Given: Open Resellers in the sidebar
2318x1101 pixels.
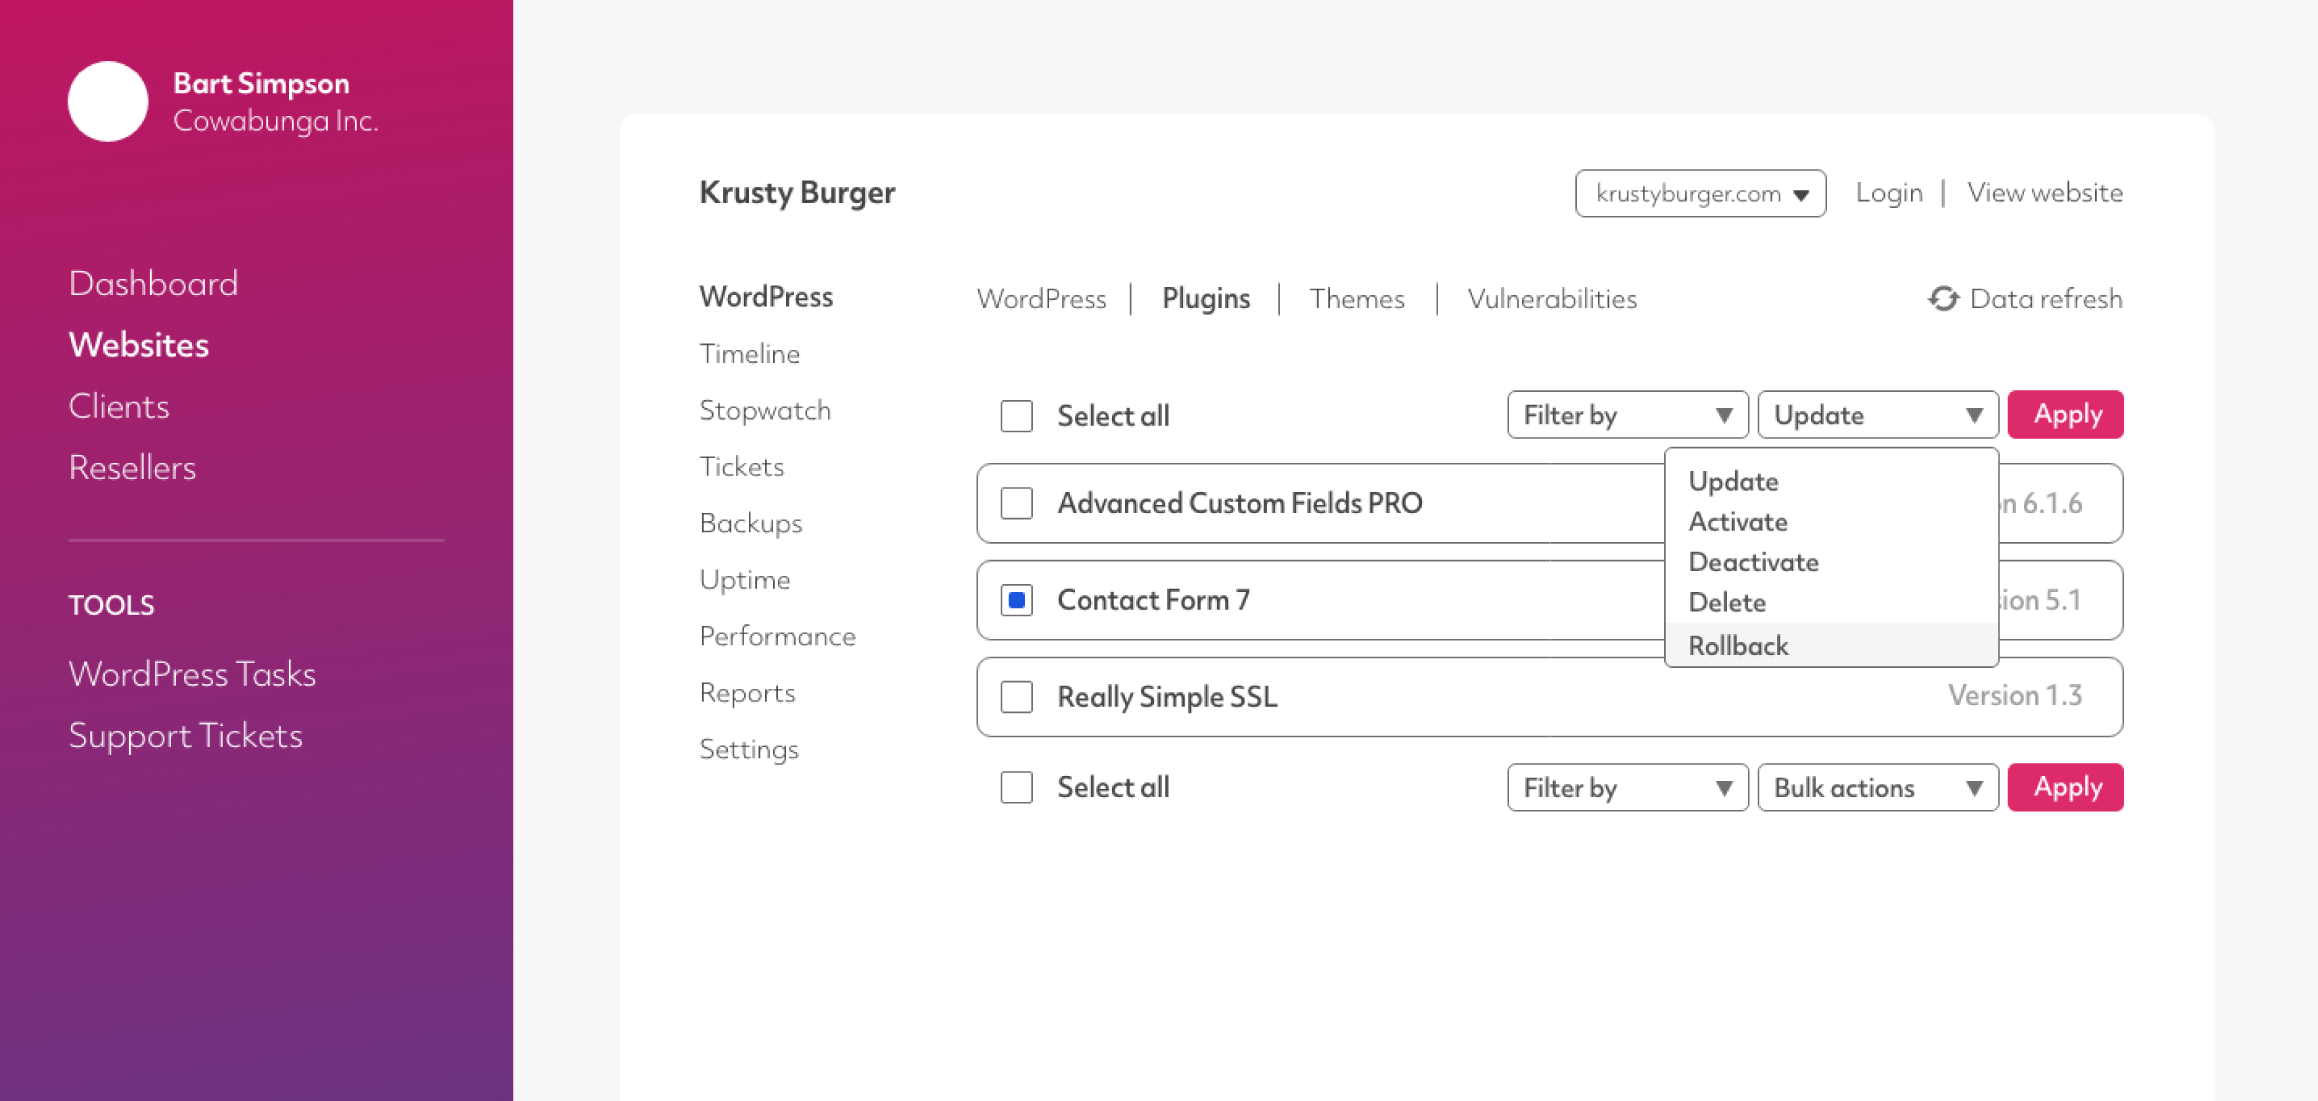Looking at the screenshot, I should point(132,468).
